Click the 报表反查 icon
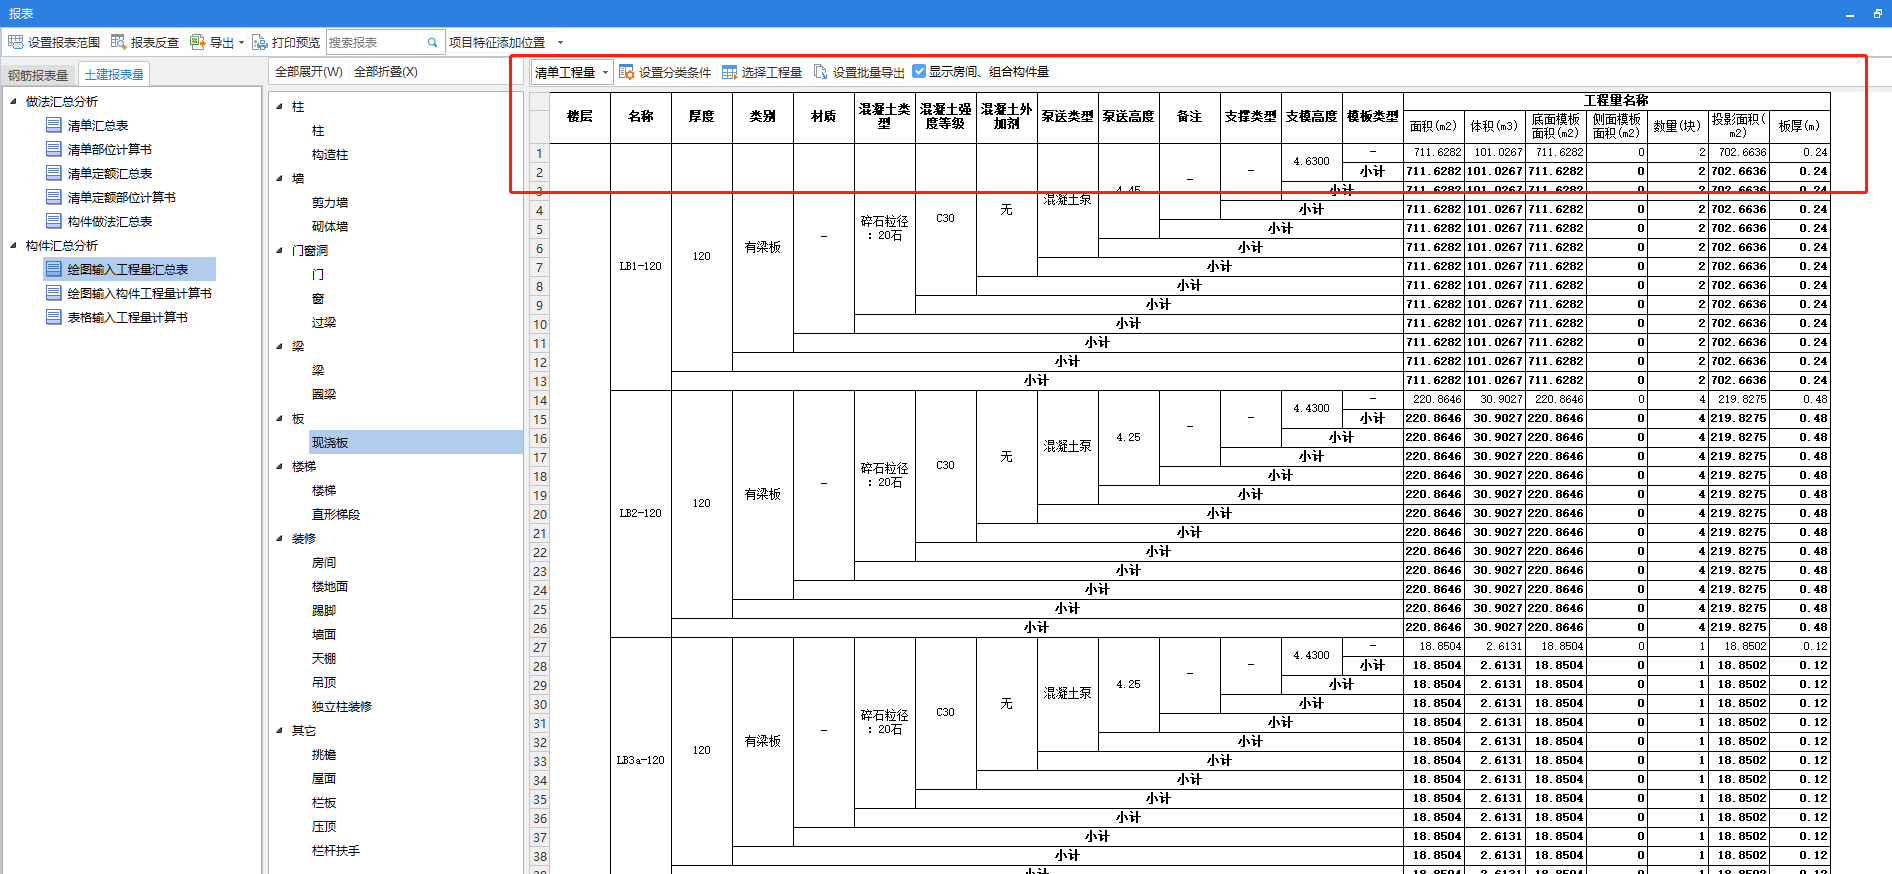 (x=118, y=42)
